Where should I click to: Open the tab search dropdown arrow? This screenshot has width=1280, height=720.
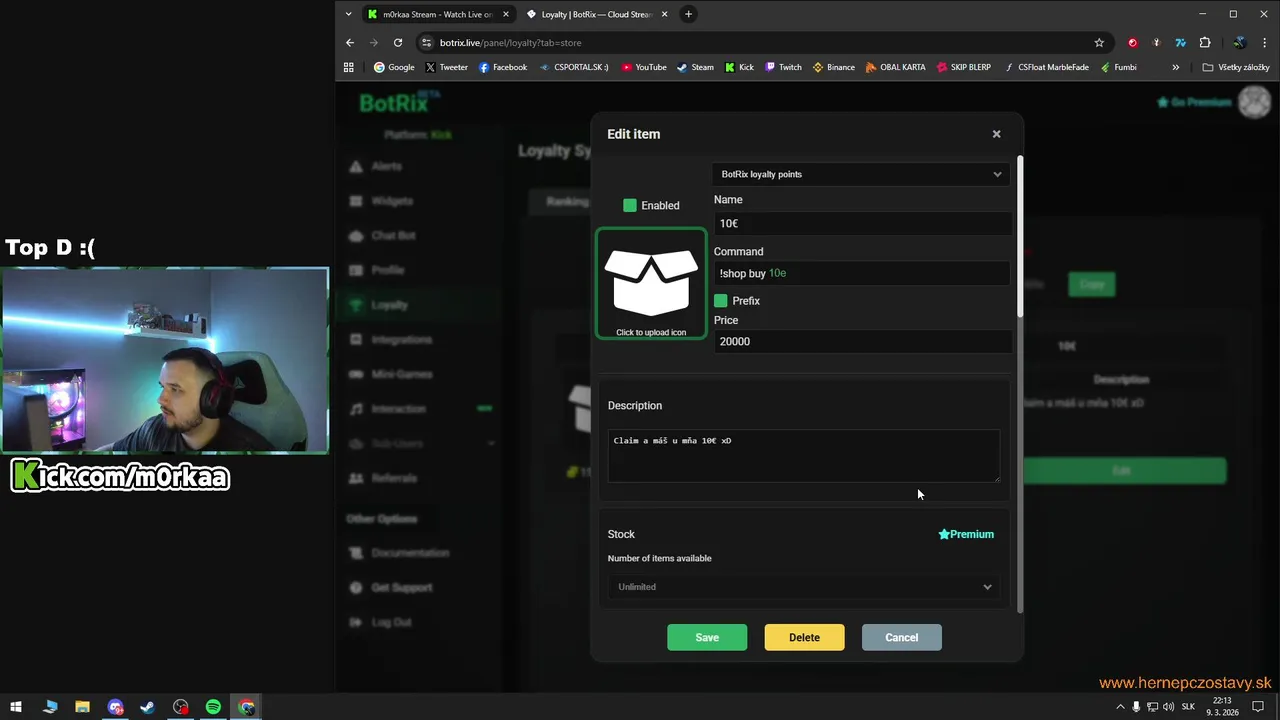tap(348, 15)
